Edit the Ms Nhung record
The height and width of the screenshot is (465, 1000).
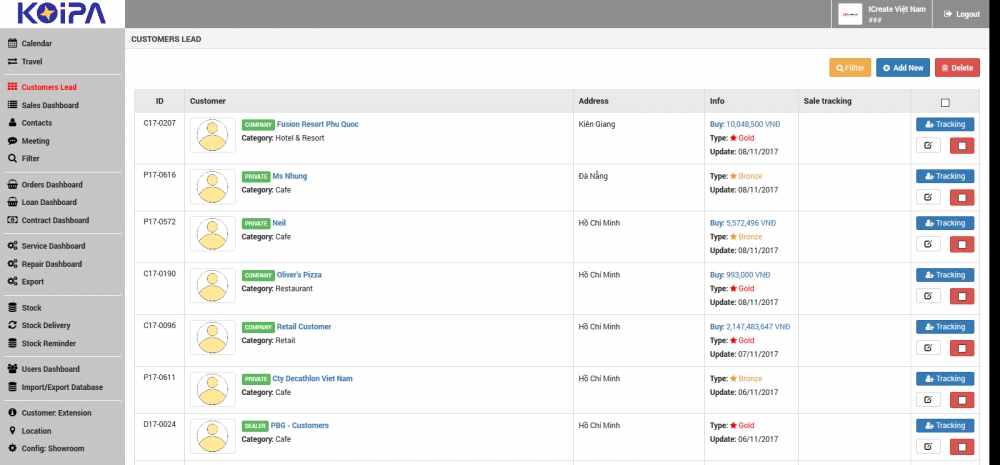tap(928, 197)
